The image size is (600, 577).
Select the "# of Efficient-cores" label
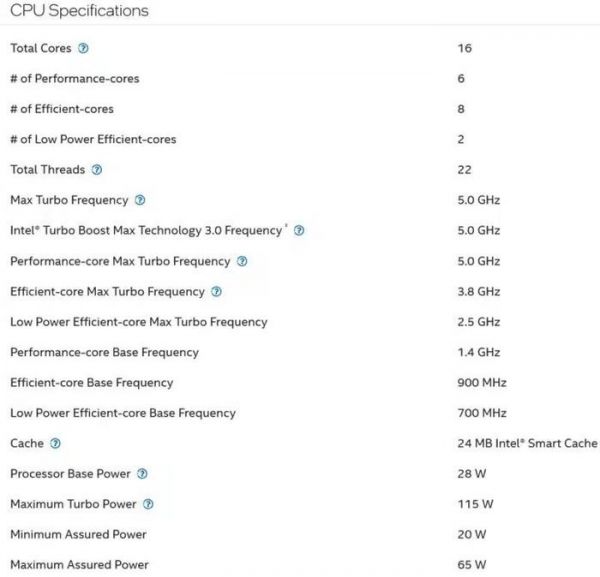[62, 109]
